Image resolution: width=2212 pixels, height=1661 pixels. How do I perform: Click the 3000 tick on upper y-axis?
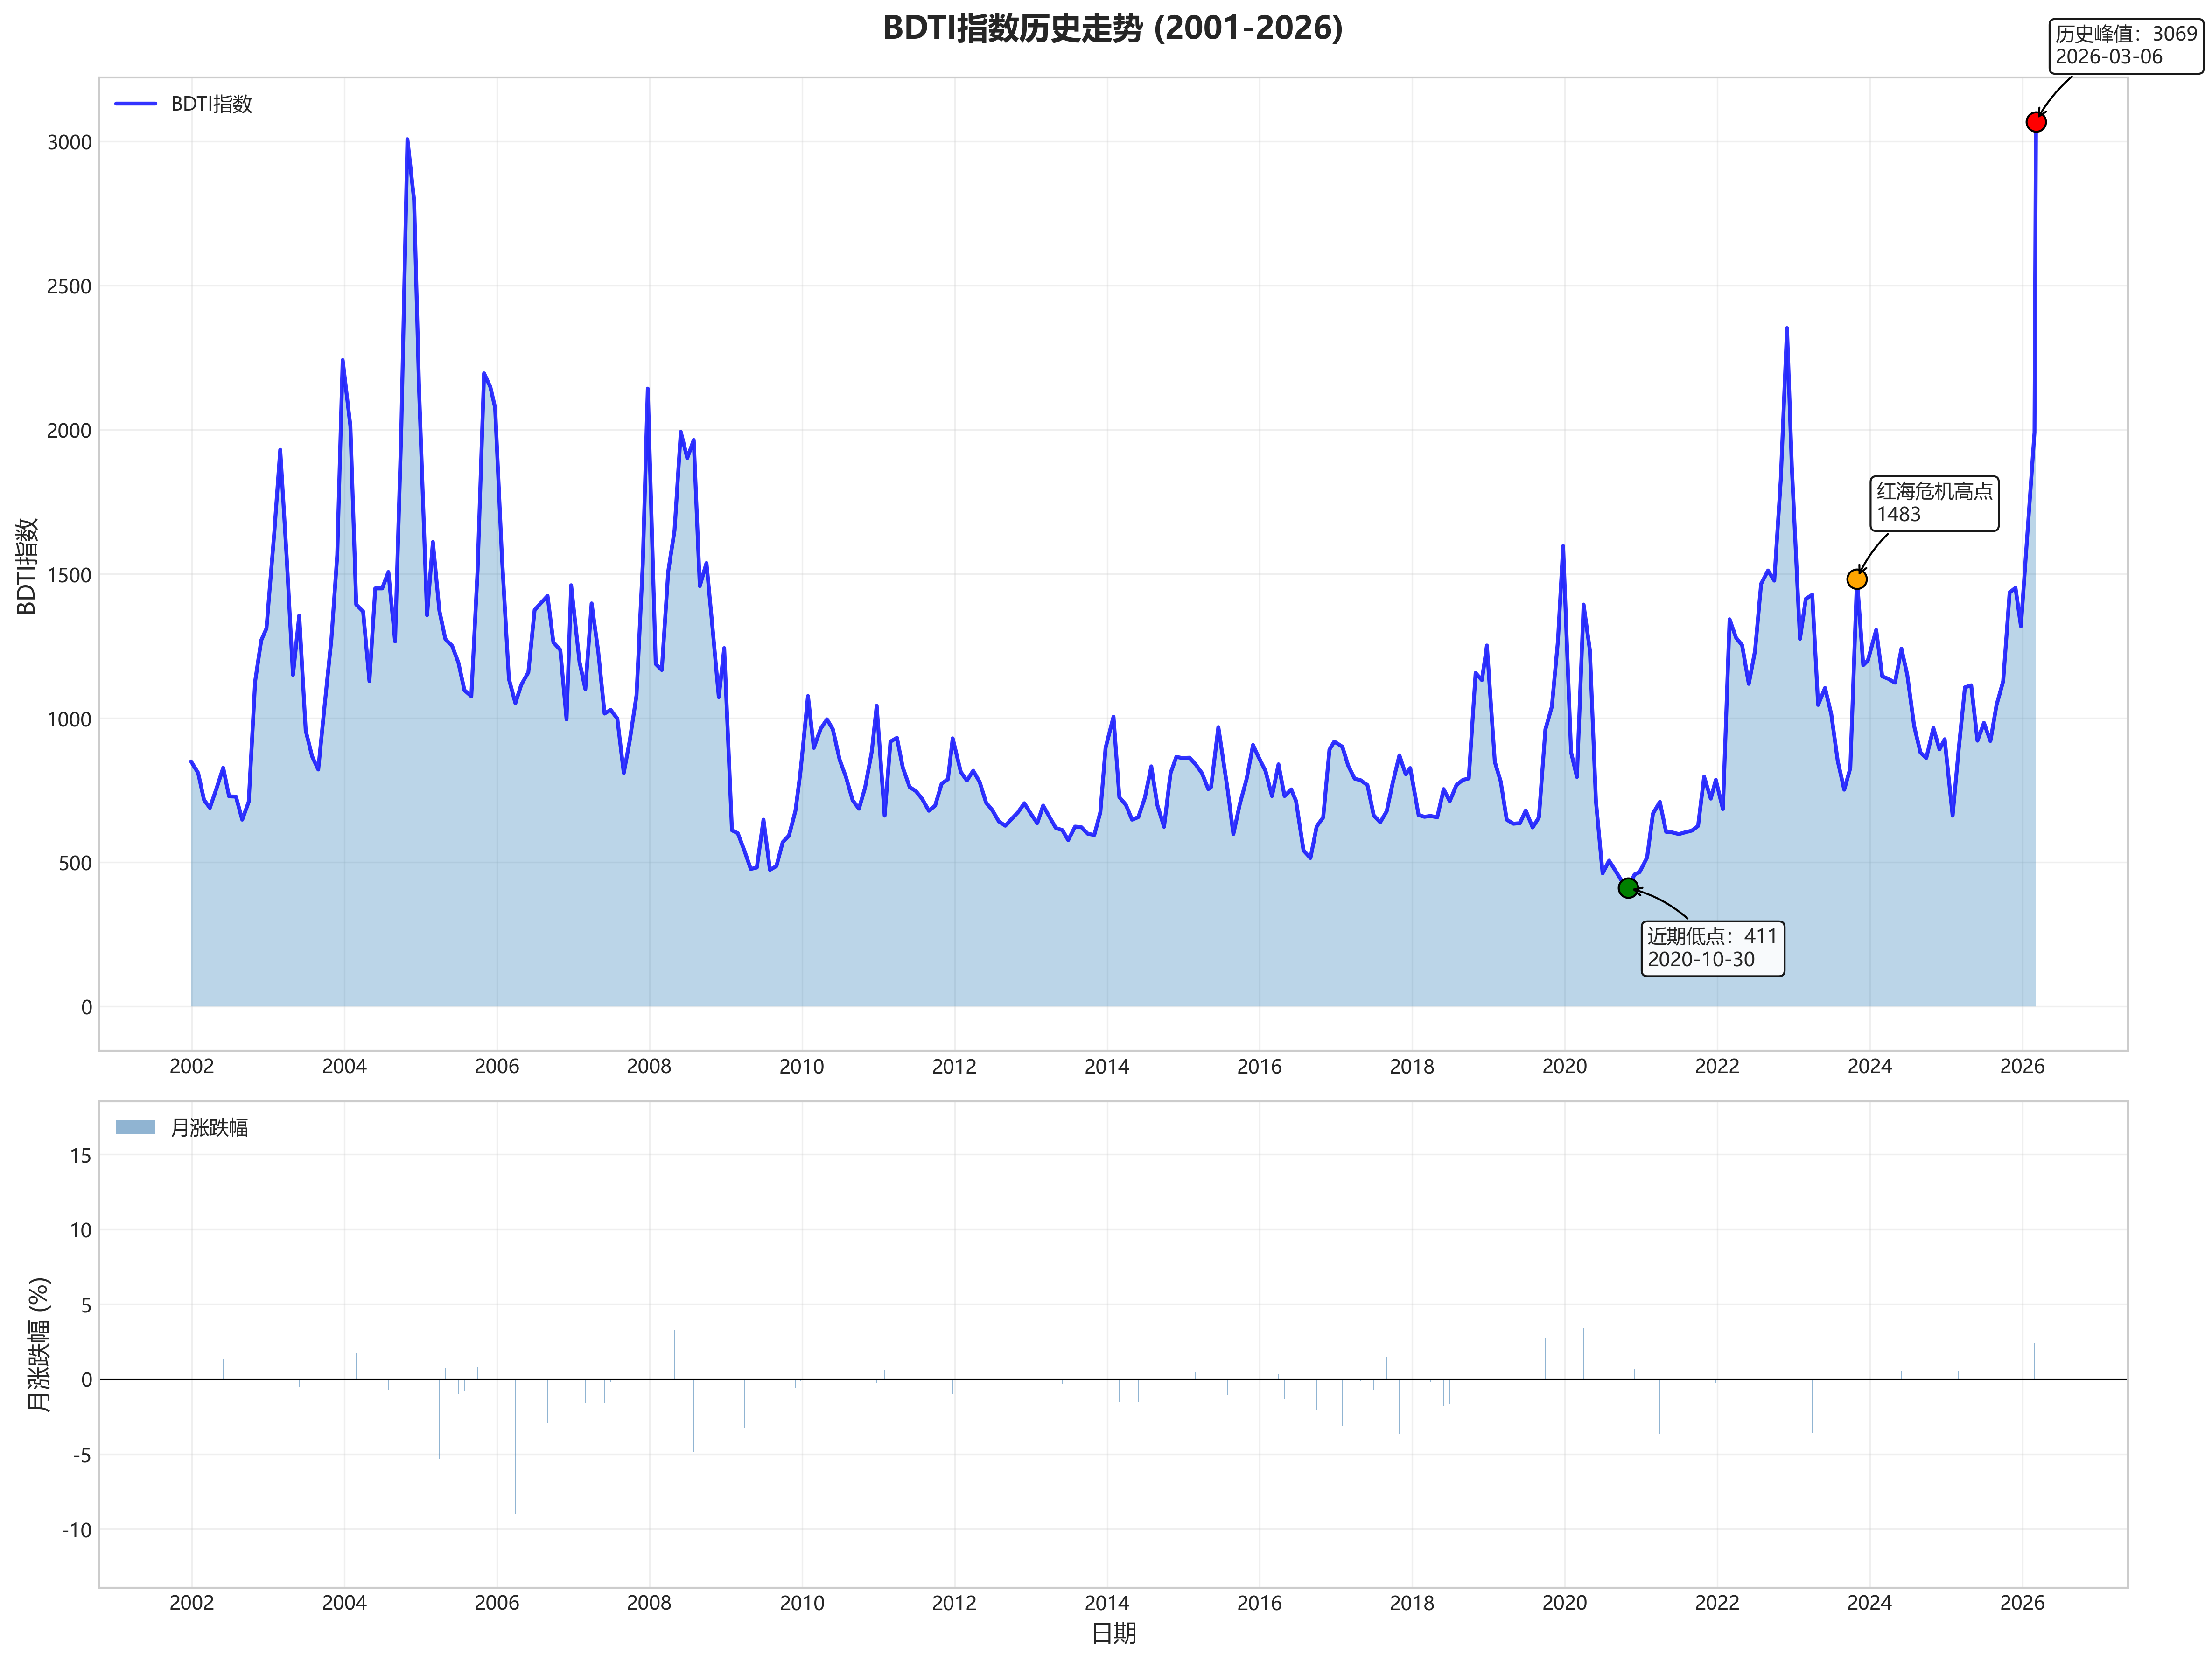tap(69, 142)
